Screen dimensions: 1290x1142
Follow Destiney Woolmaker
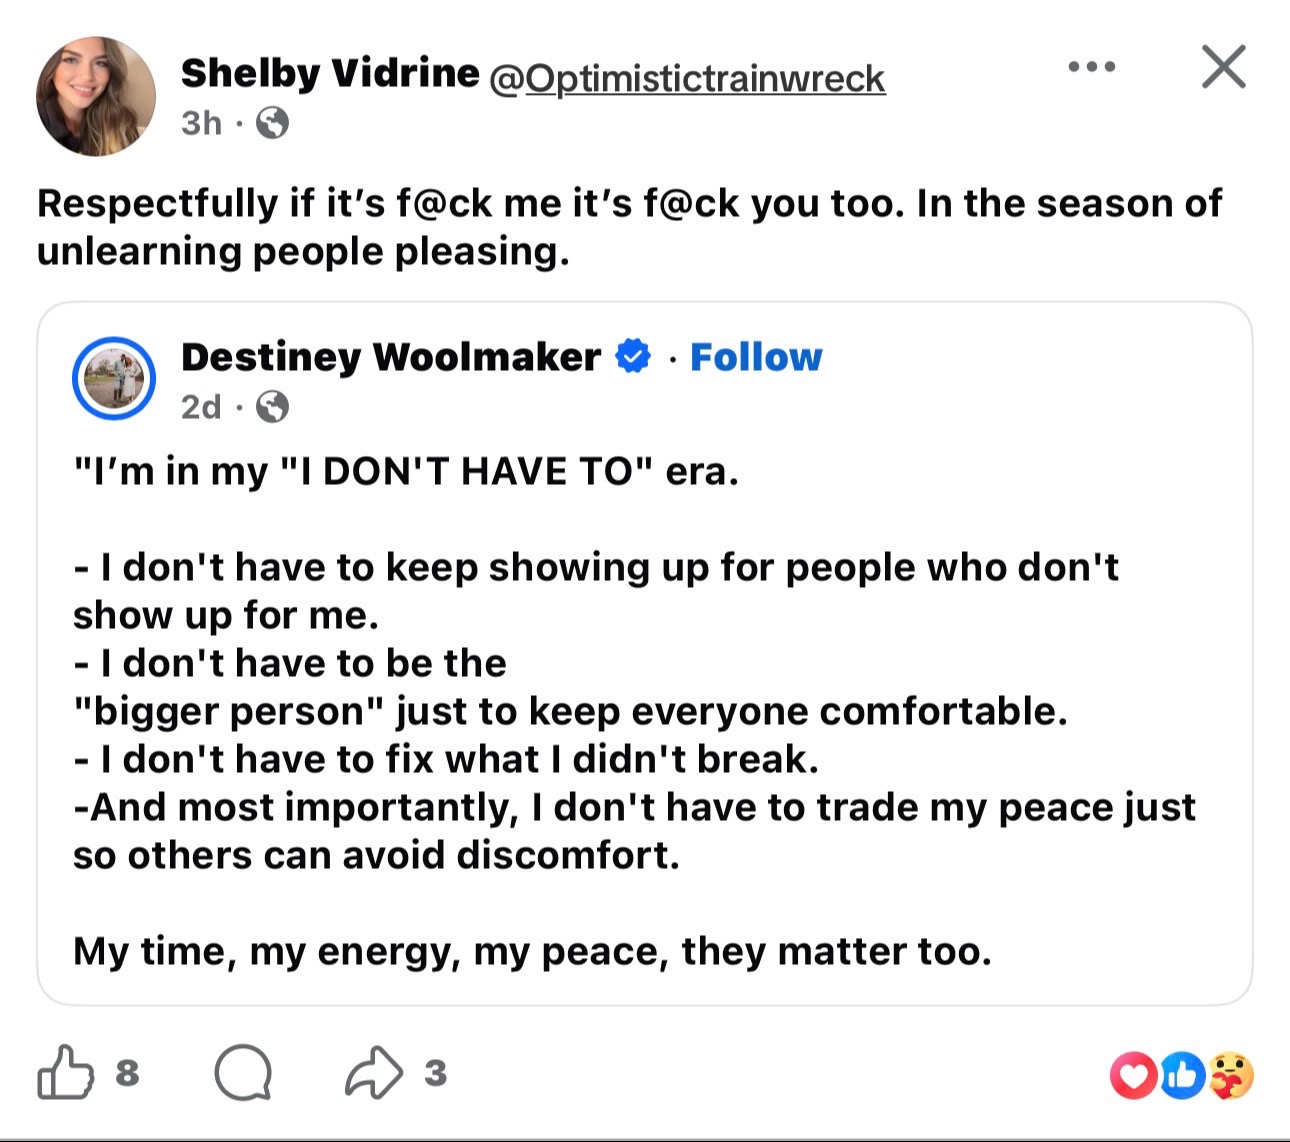click(x=756, y=357)
